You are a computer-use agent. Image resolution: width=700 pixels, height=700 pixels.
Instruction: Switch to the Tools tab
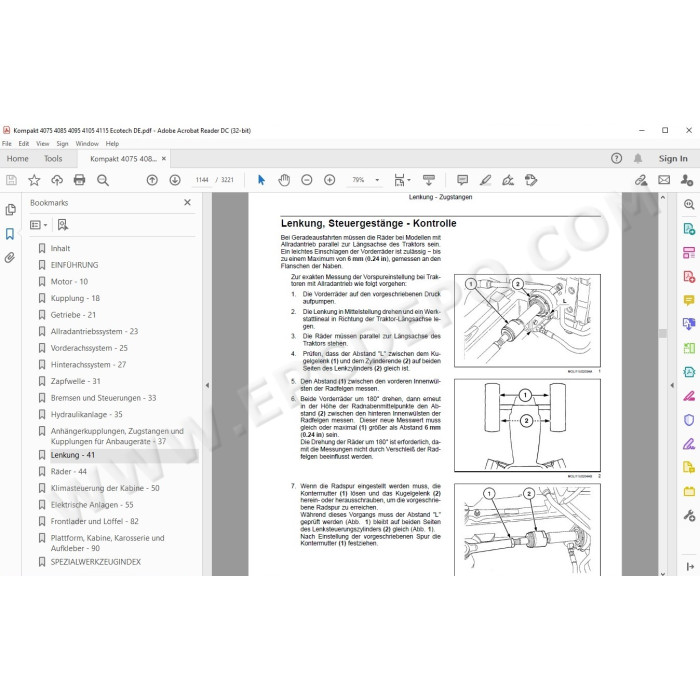pos(53,158)
